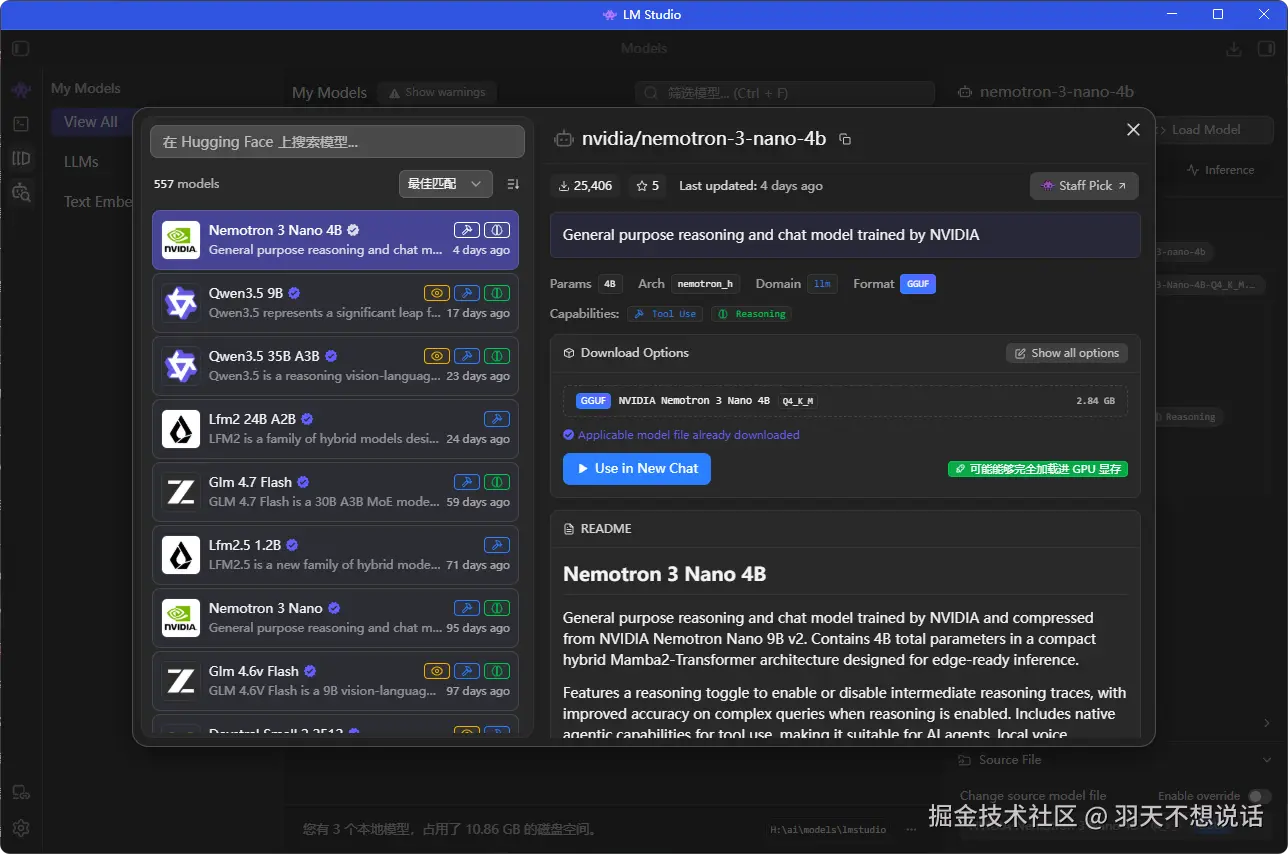
Task: Click the H:\ai\models\lmstudio path
Action: [828, 829]
